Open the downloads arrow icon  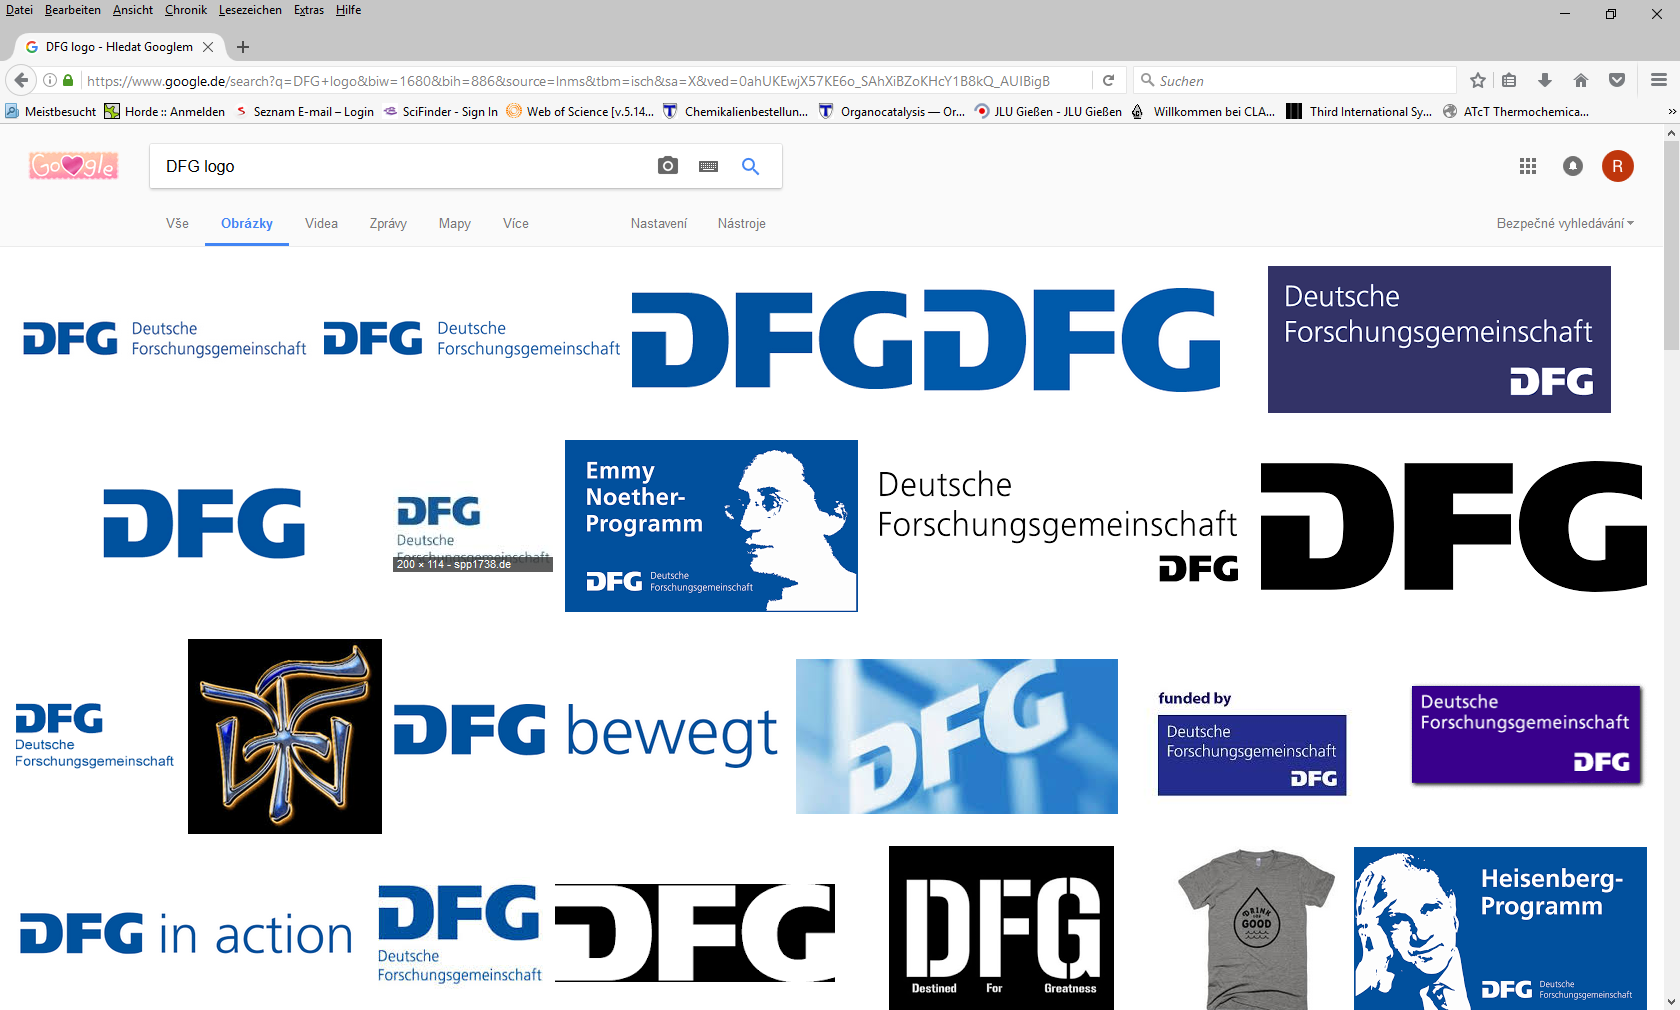coord(1545,81)
